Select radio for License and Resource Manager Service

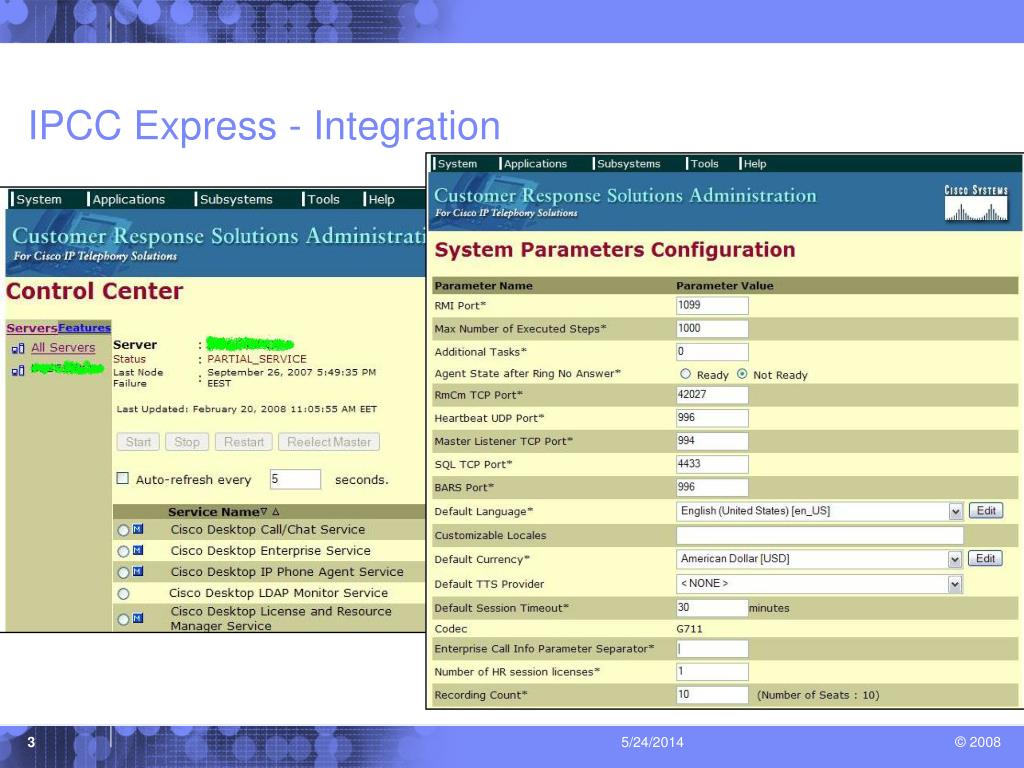point(123,619)
